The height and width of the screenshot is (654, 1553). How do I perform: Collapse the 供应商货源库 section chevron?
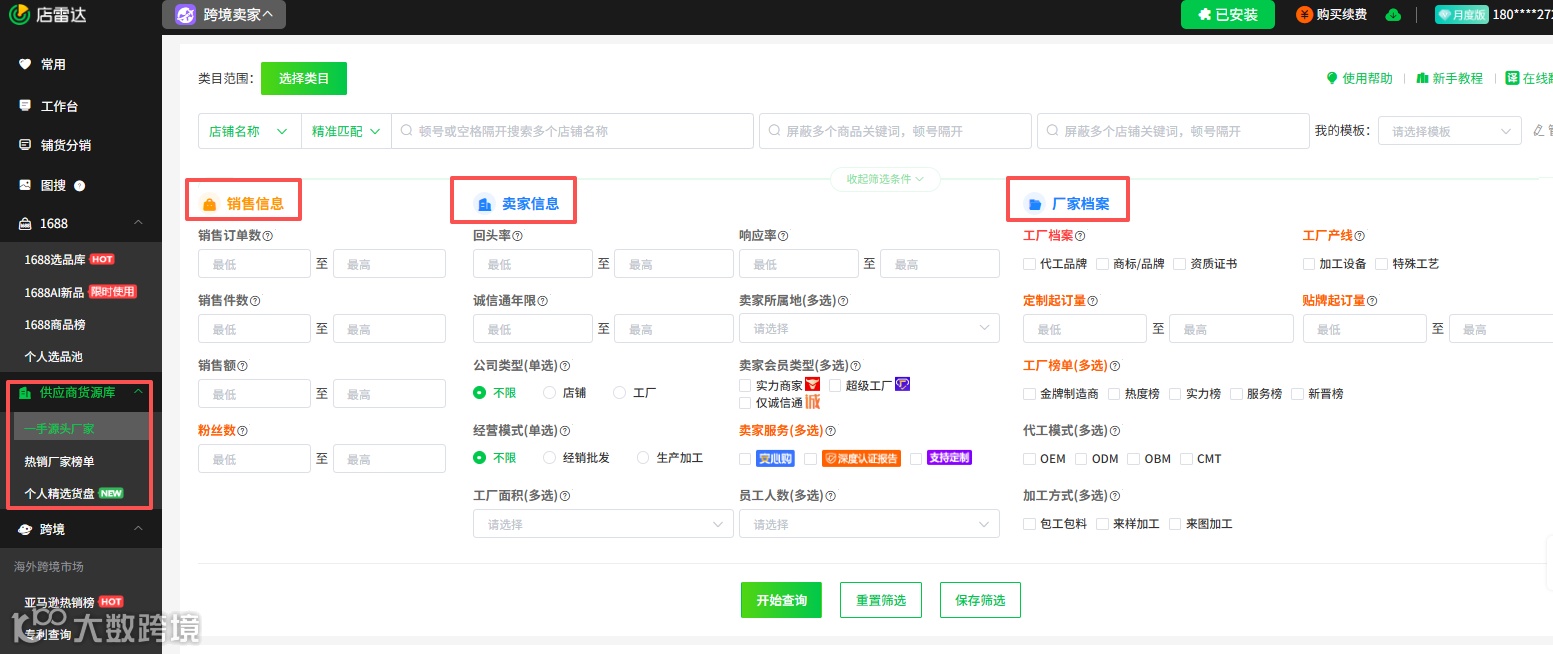pyautogui.click(x=138, y=393)
